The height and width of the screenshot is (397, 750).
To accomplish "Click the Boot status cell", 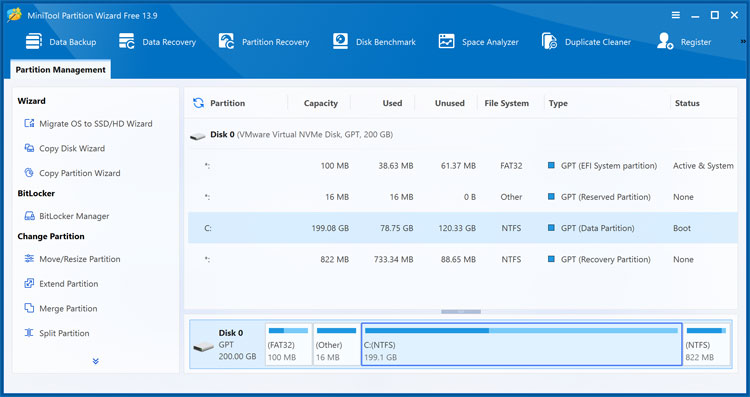I will pos(682,228).
